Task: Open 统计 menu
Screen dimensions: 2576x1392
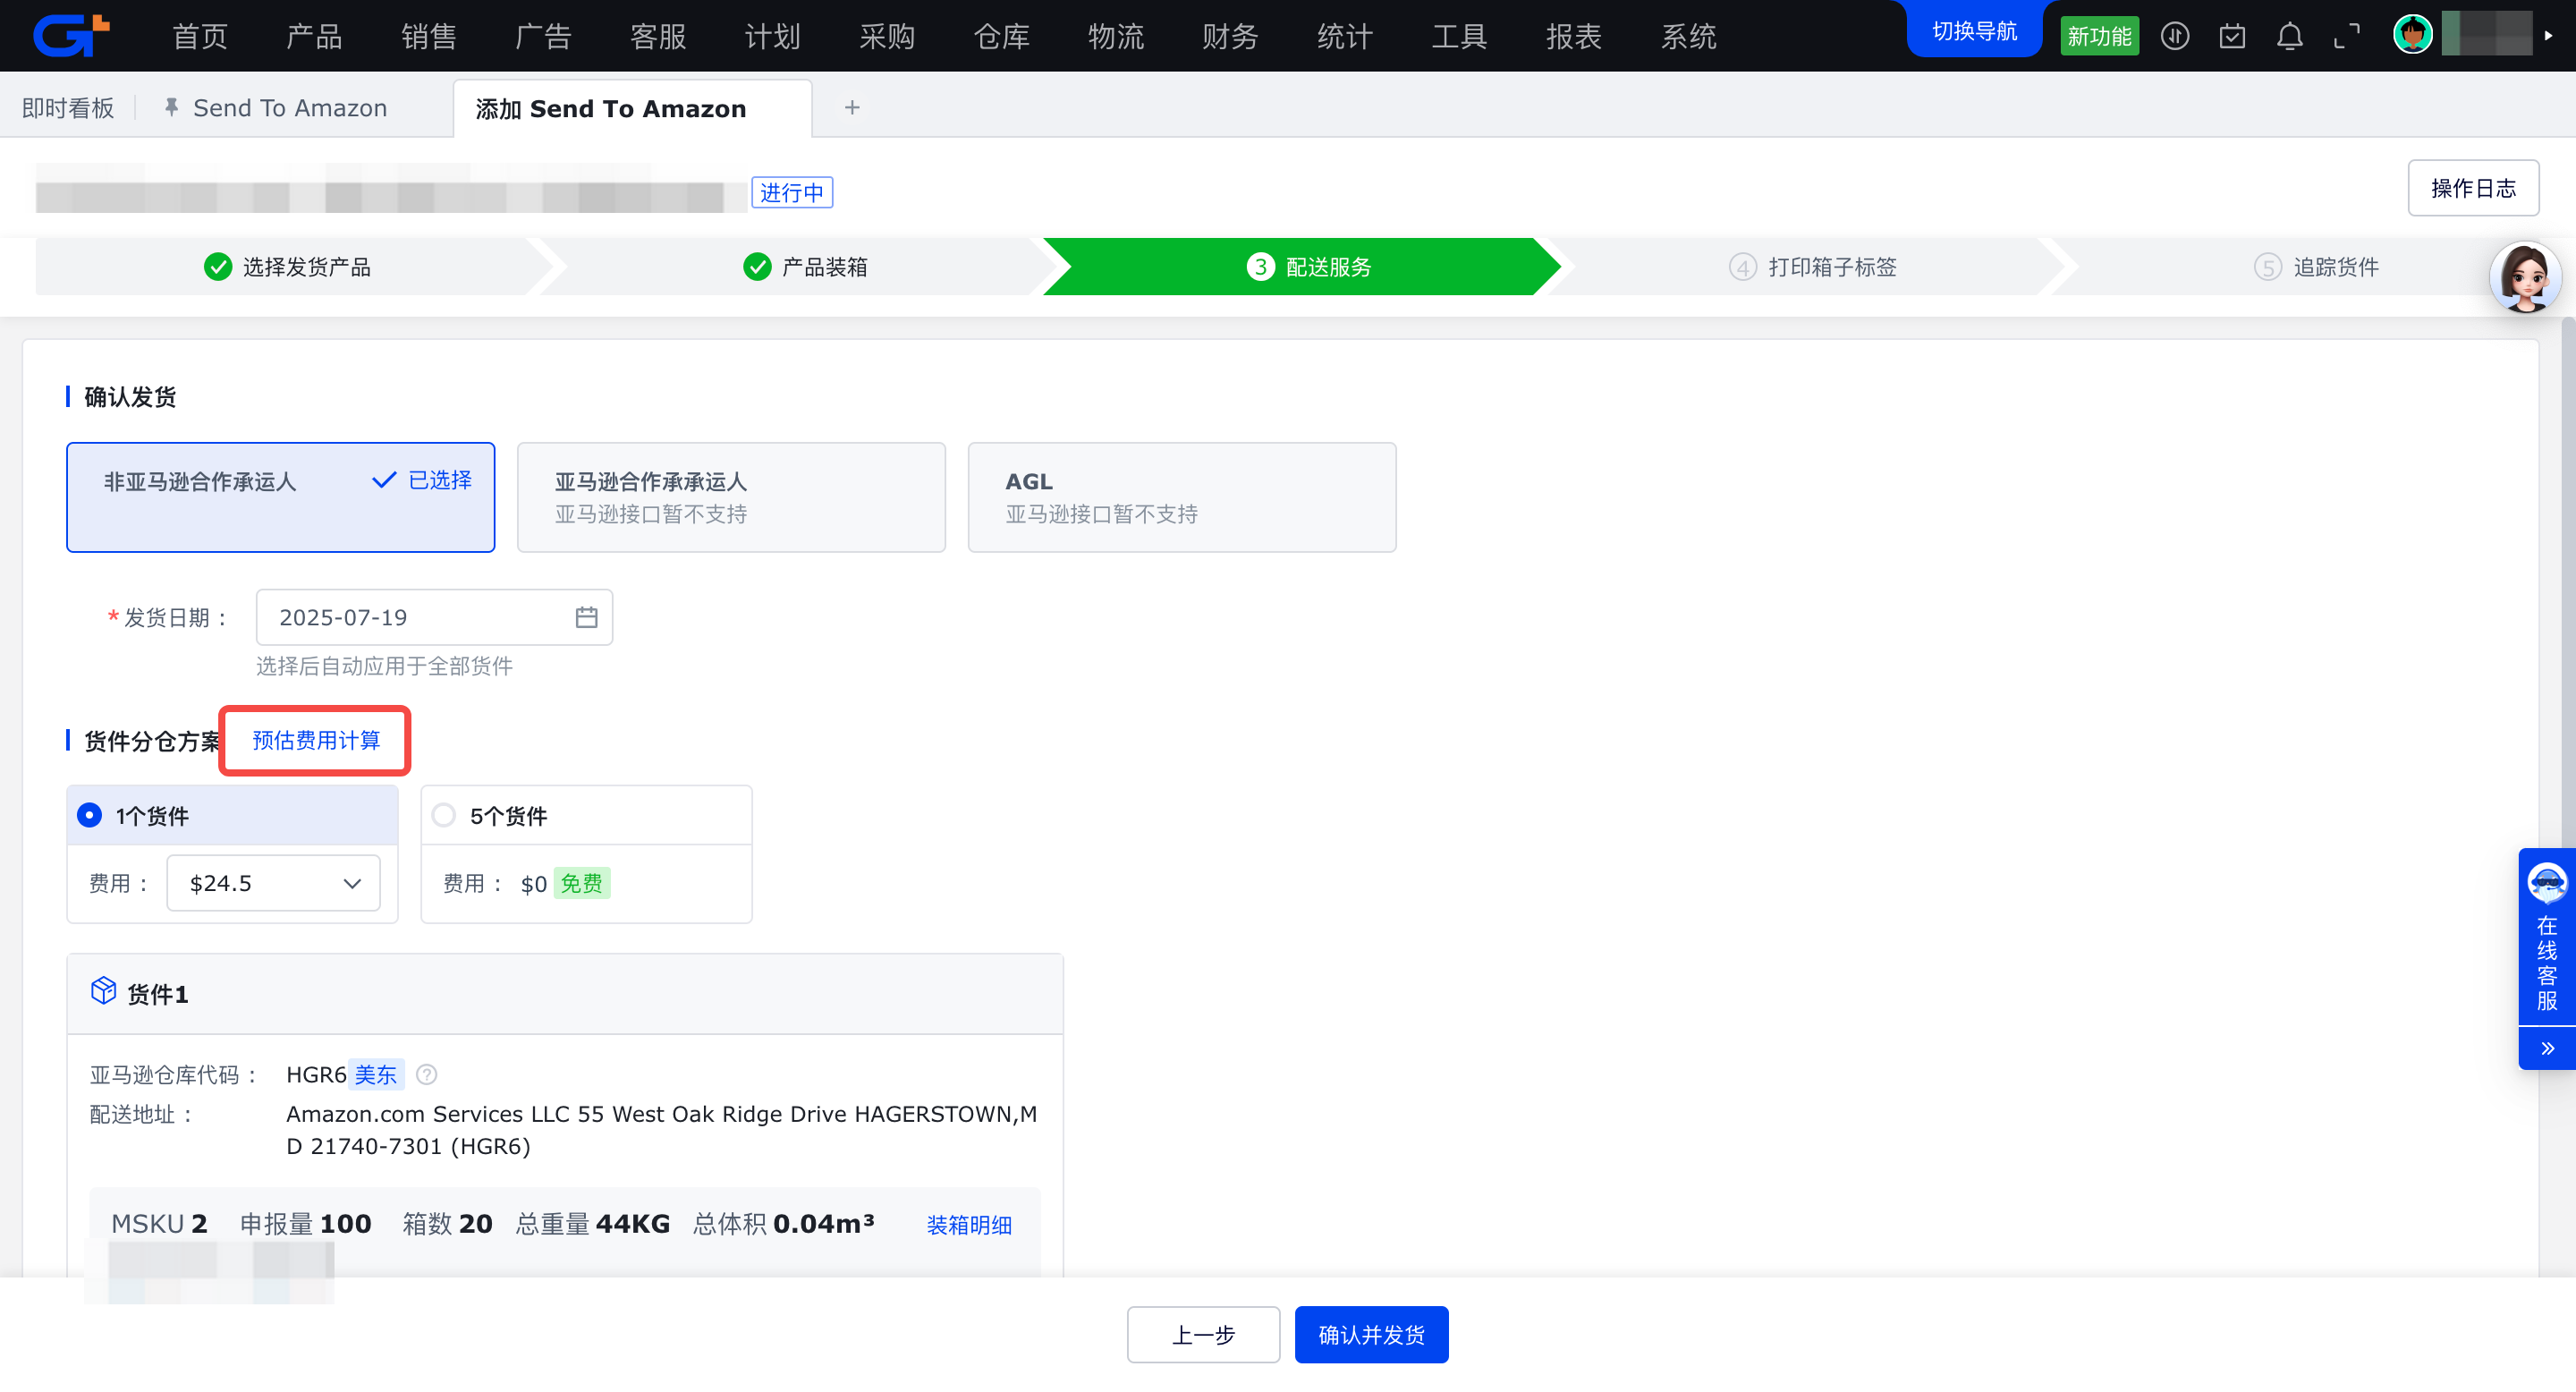Action: (x=1345, y=37)
